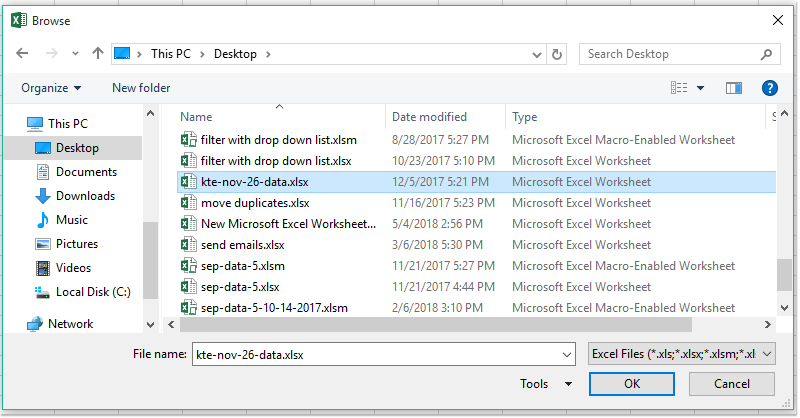The width and height of the screenshot is (800, 418).
Task: Expand the view options dropdown arrow
Action: pyautogui.click(x=700, y=89)
